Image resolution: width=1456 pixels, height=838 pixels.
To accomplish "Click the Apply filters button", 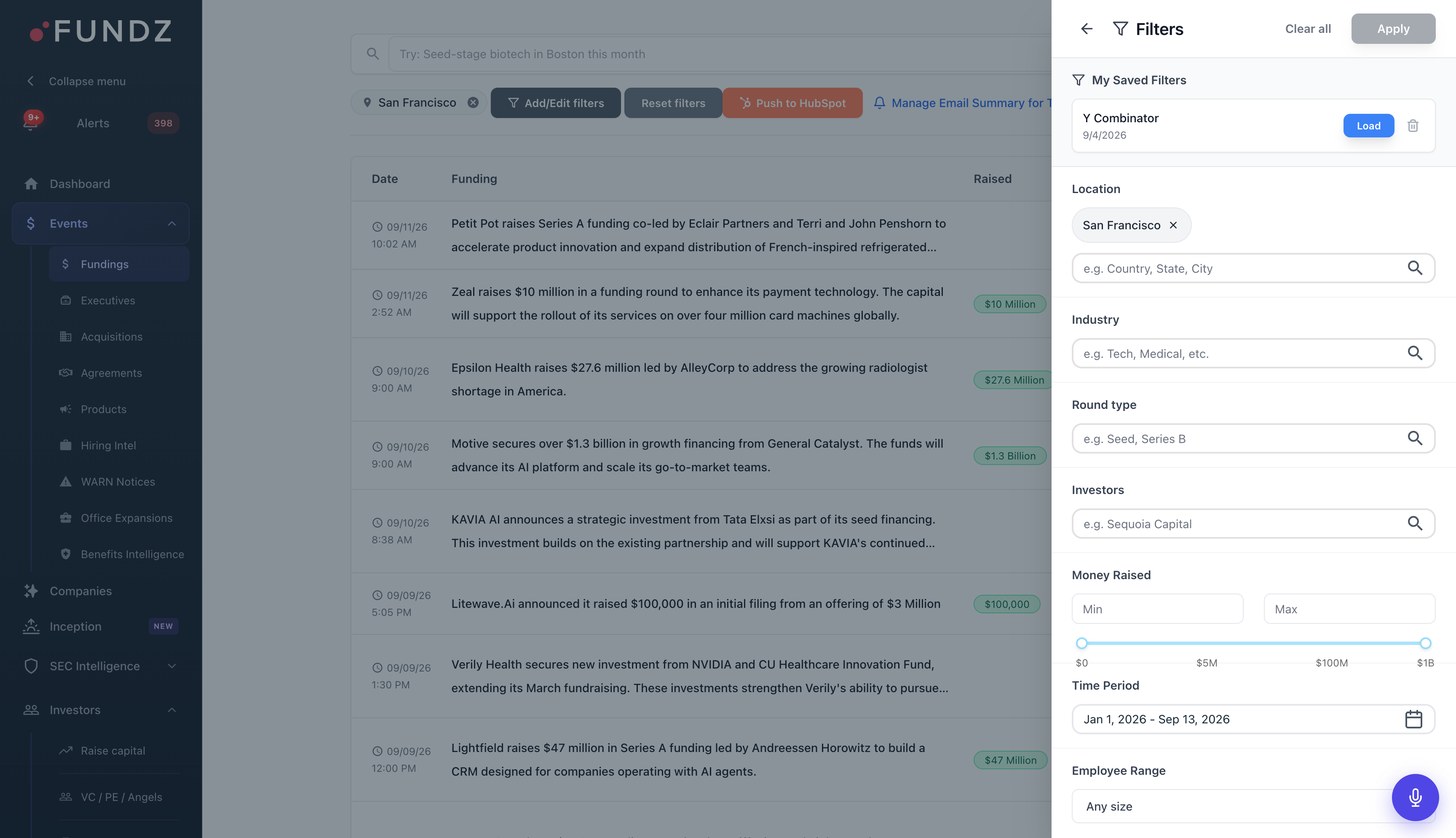I will point(1393,29).
